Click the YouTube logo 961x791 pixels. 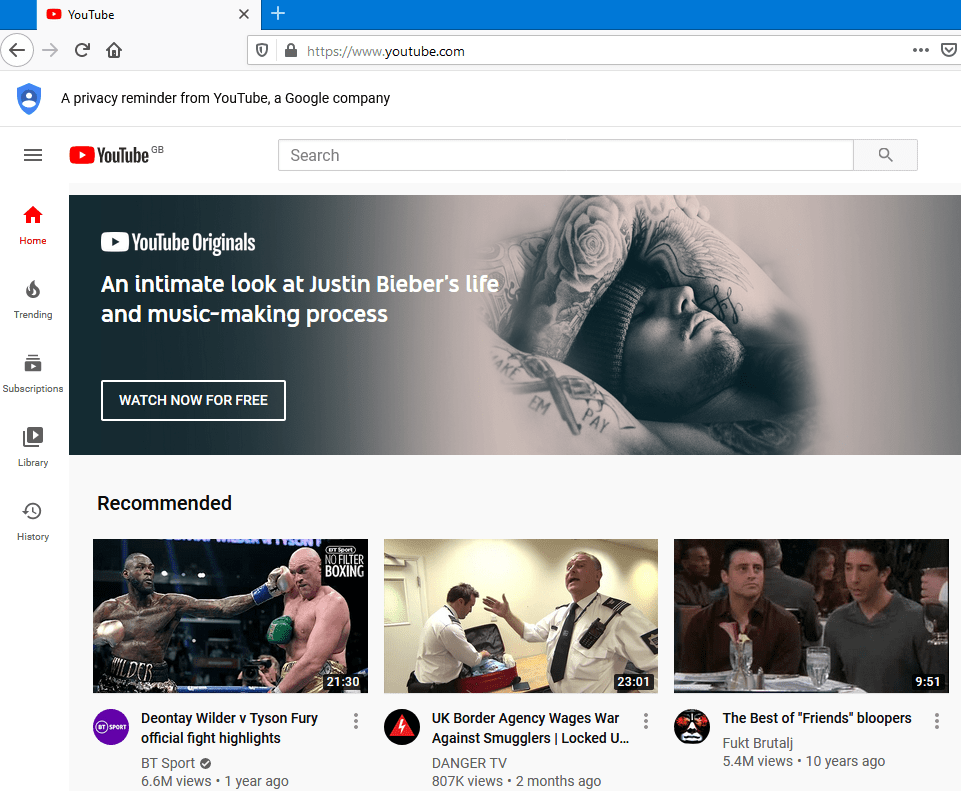click(x=110, y=155)
